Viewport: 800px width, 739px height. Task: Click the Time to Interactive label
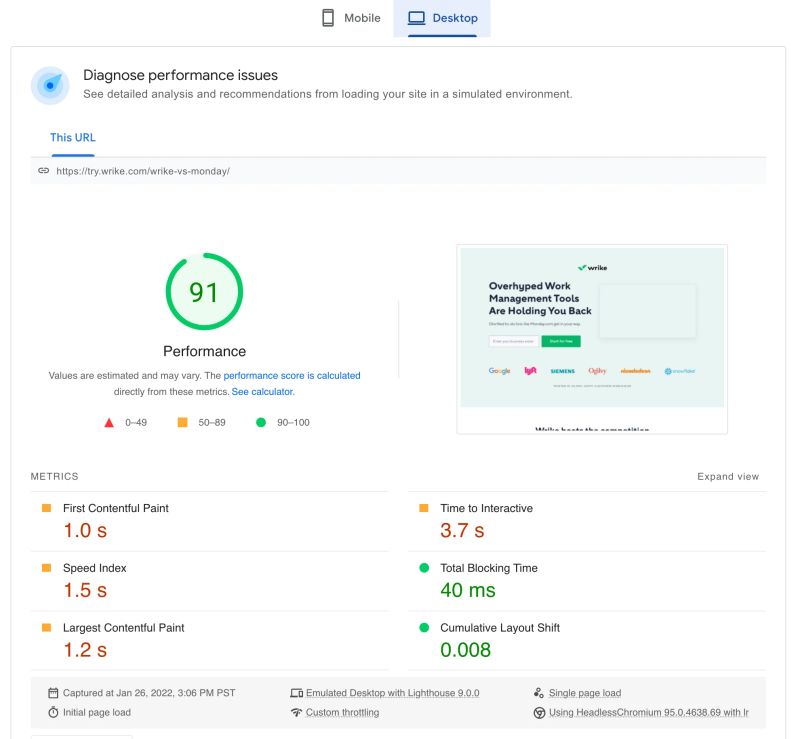(486, 508)
